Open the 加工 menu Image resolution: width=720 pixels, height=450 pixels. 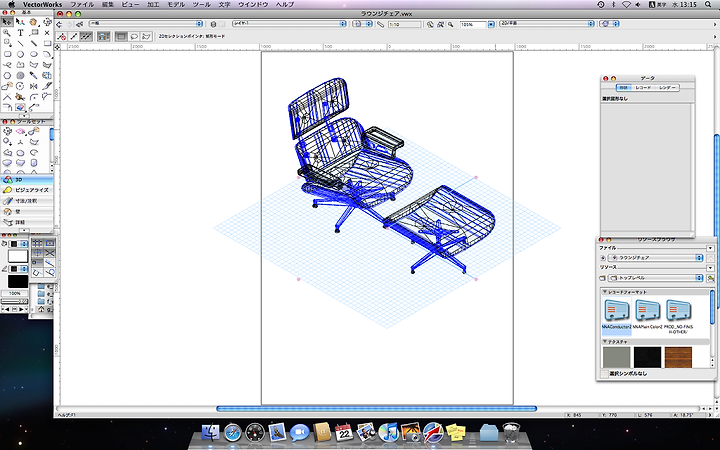(153, 5)
